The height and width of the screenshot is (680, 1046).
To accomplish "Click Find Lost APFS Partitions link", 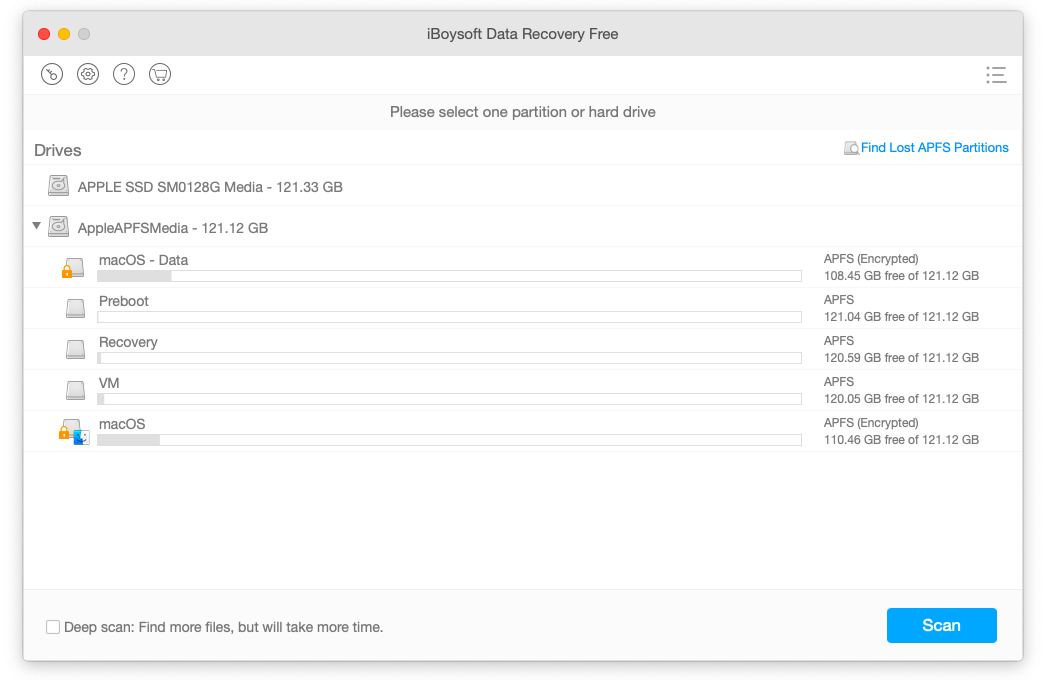I will 934,148.
